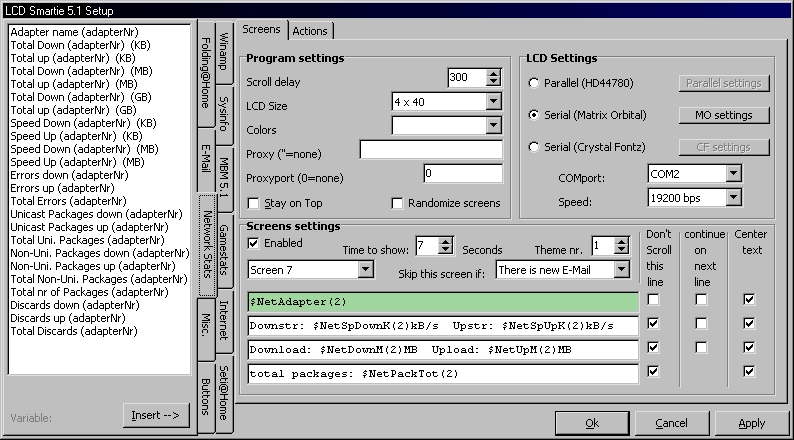Select the Network Stats vertical tab
The height and width of the screenshot is (440, 794).
tap(207, 245)
